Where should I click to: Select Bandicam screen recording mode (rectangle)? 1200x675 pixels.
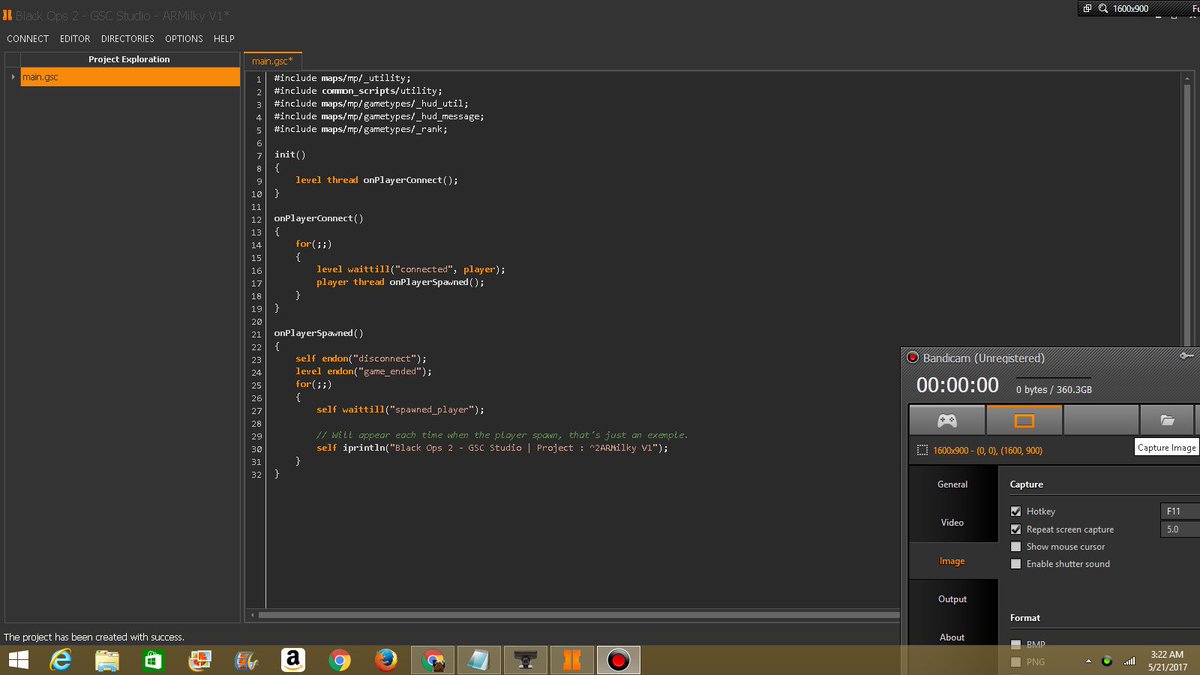click(x=1024, y=421)
